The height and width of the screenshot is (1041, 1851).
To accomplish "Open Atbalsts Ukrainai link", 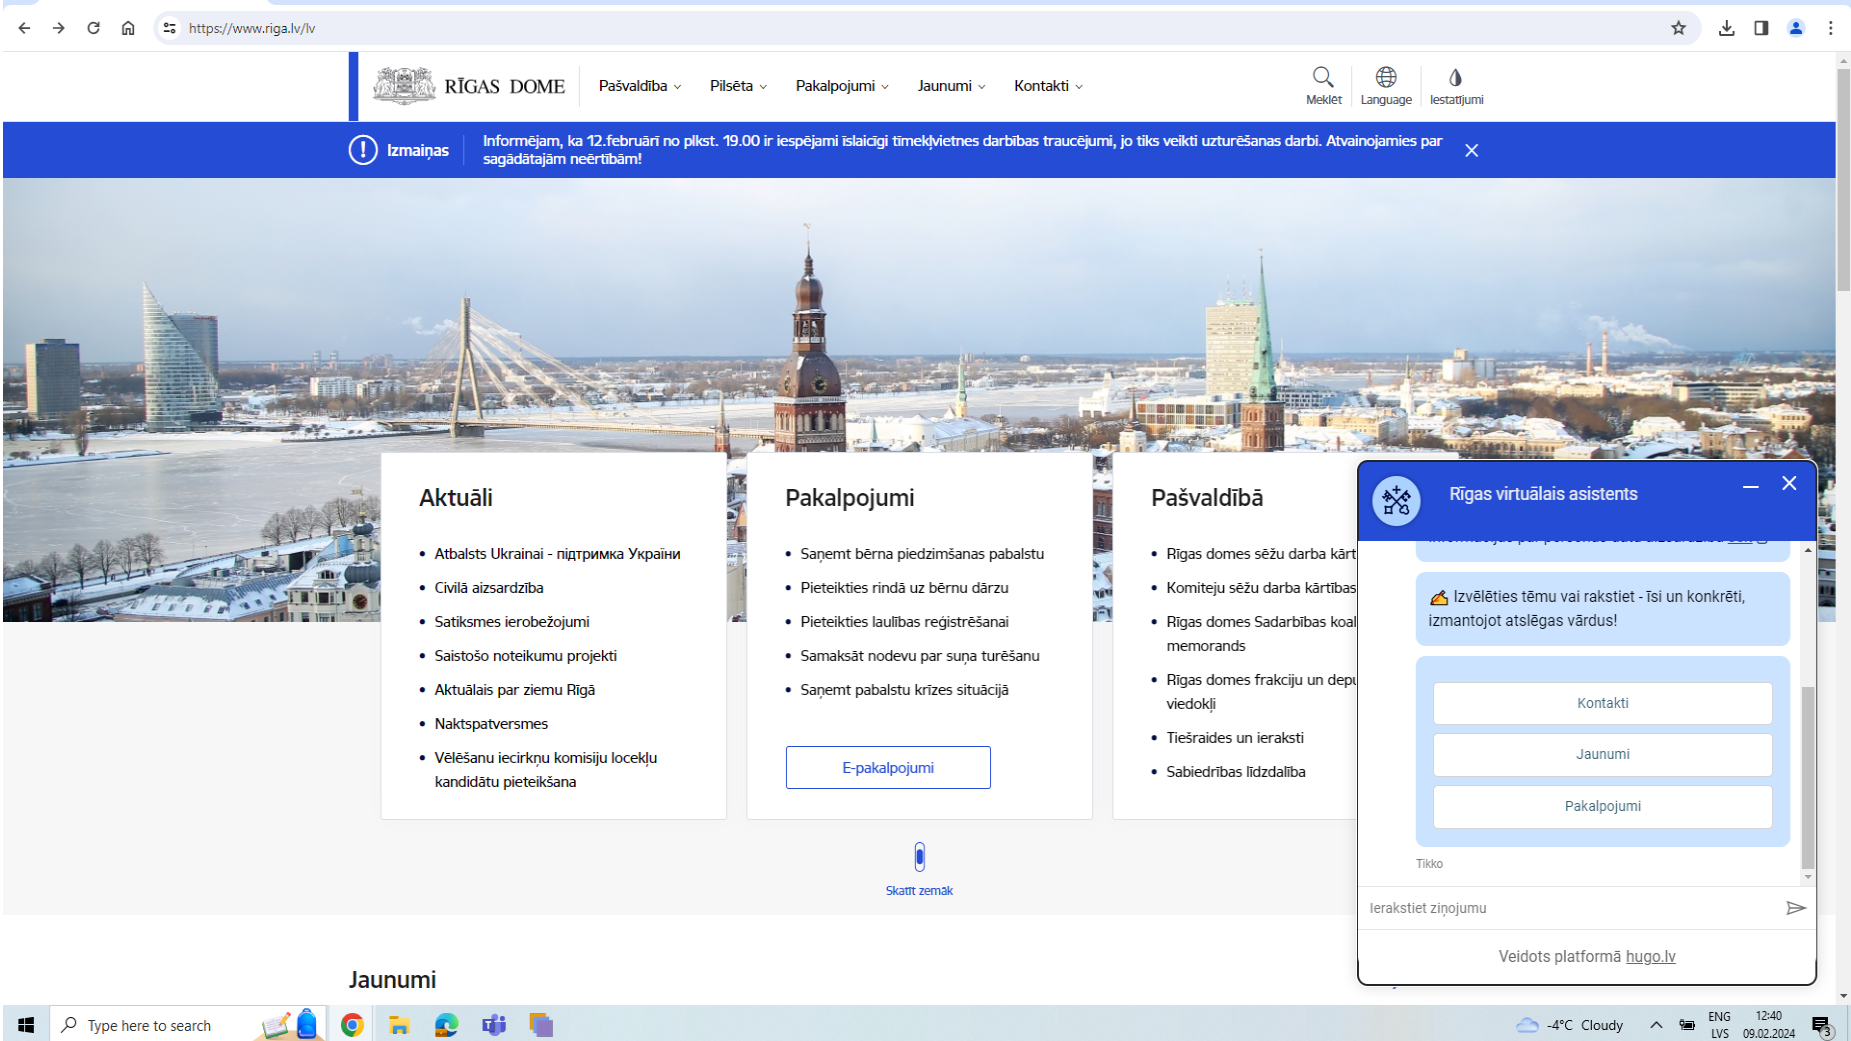I will coord(557,553).
